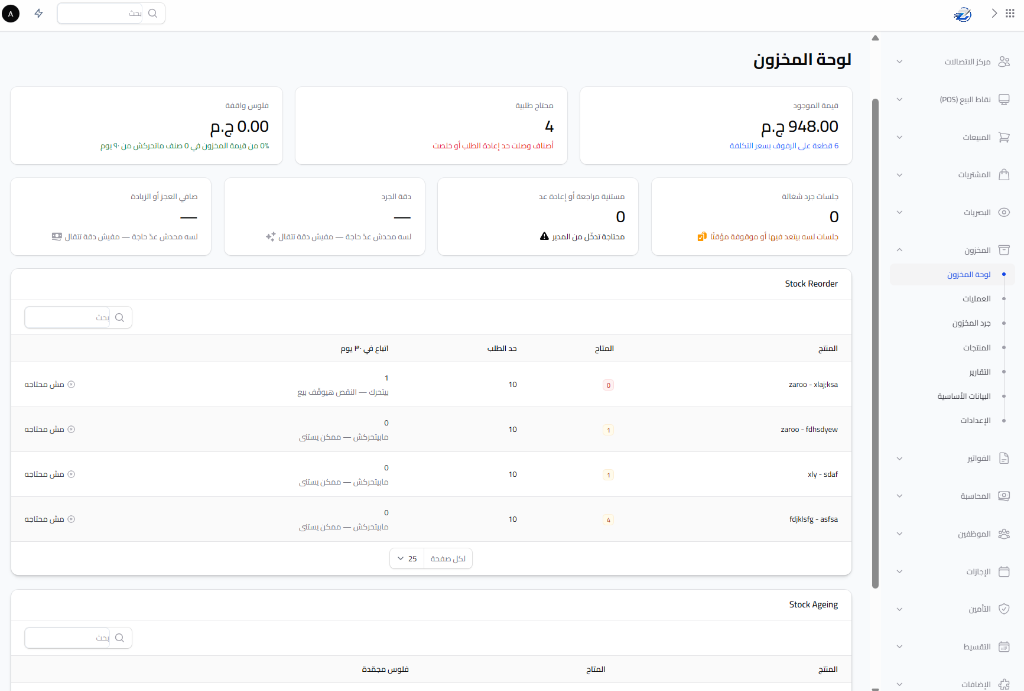Viewport: 1024px width, 691px height.
Task: Open التقارير submenu item
Action: (x=980, y=372)
